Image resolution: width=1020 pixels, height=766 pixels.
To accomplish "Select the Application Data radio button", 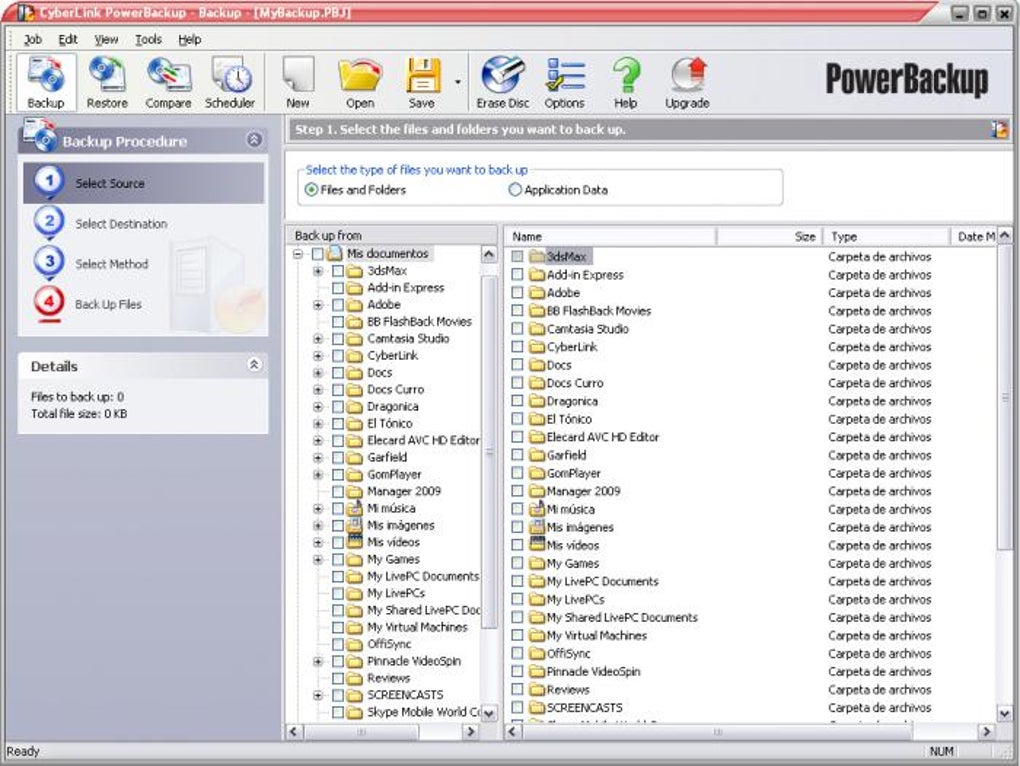I will click(516, 190).
